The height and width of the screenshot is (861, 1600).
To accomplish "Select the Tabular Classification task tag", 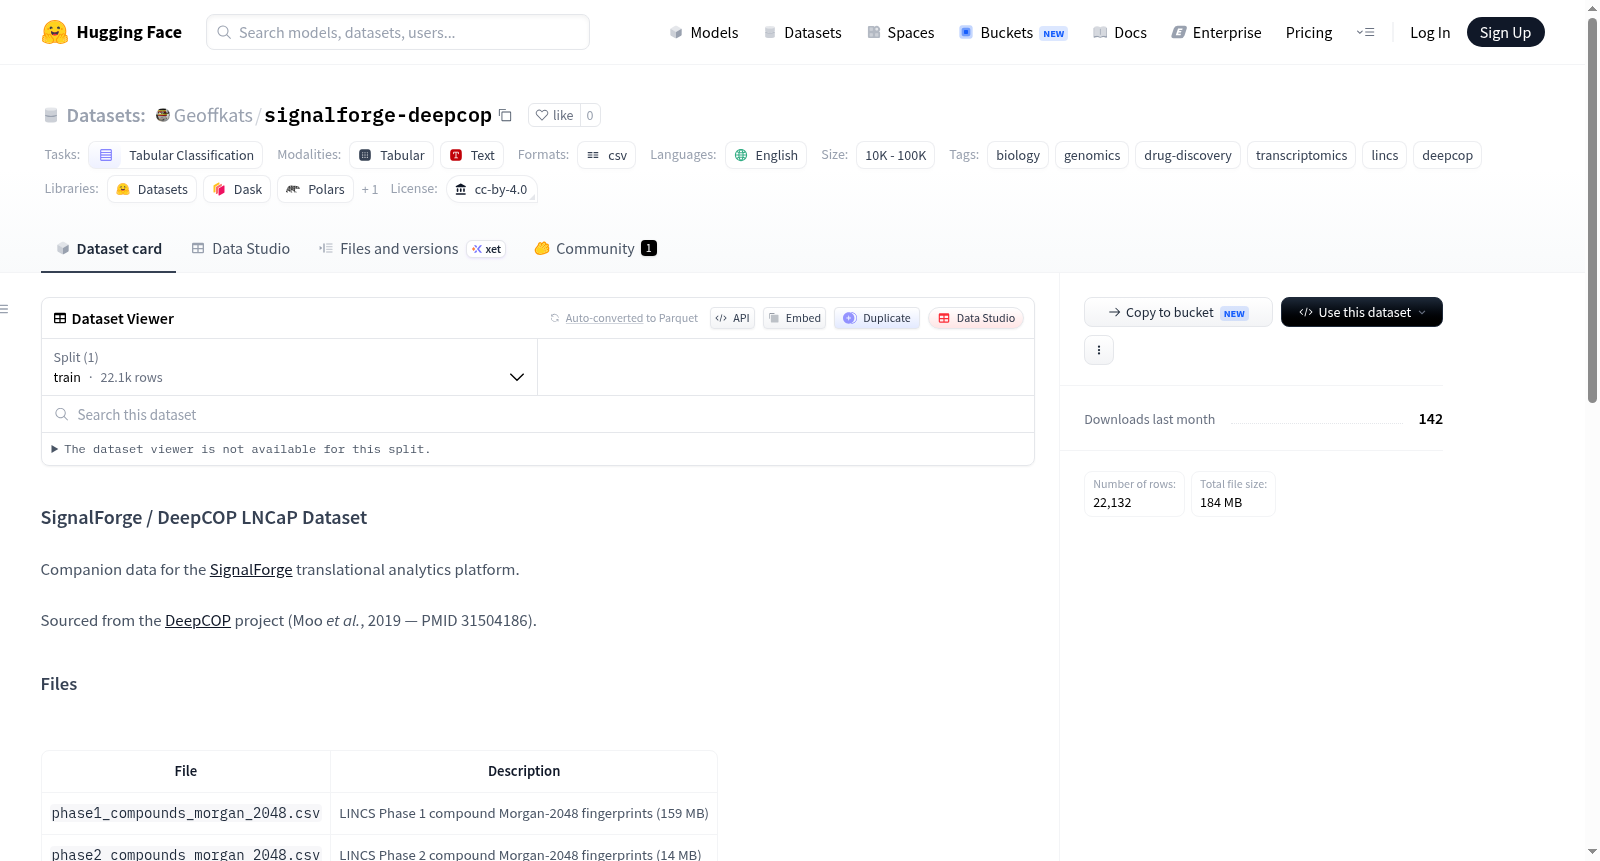I will 176,155.
